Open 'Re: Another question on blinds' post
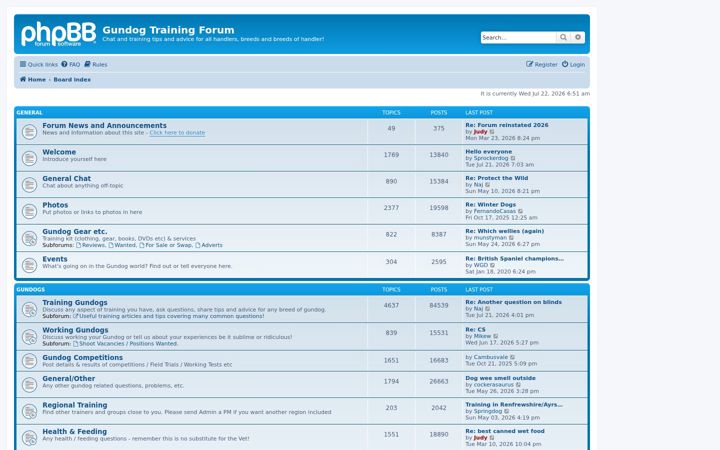 [513, 302]
